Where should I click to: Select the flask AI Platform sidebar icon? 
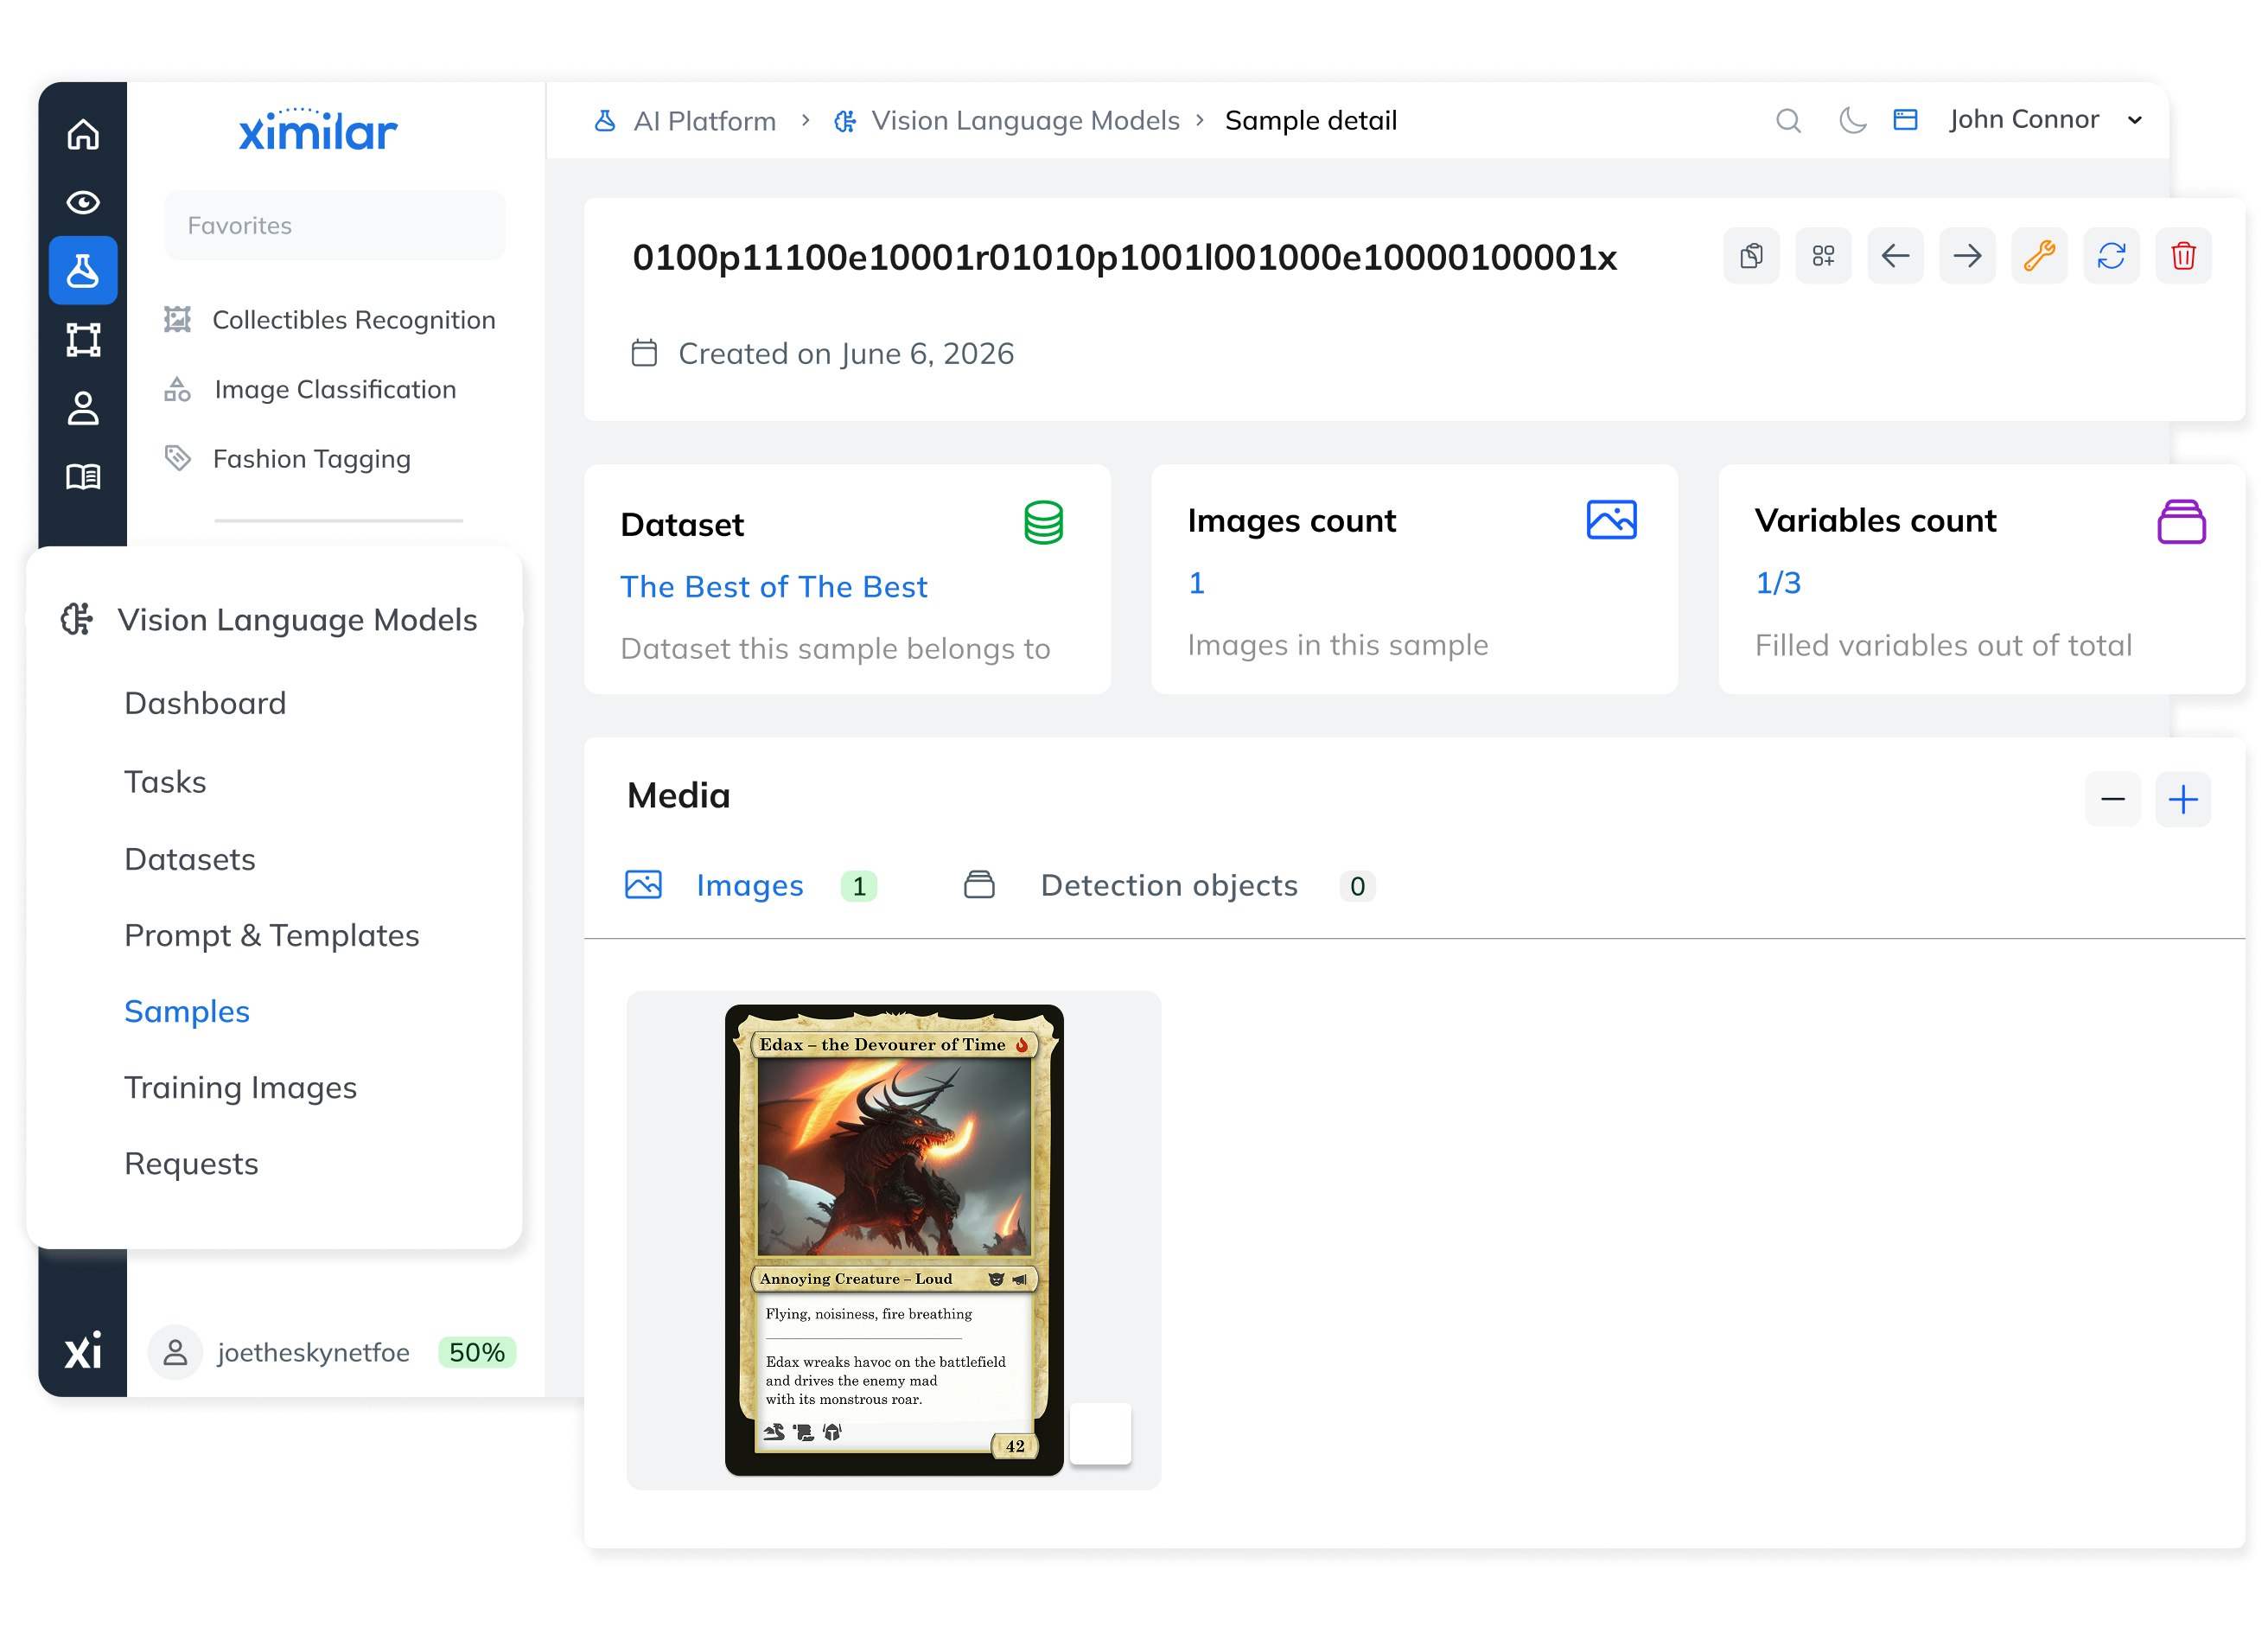point(82,270)
